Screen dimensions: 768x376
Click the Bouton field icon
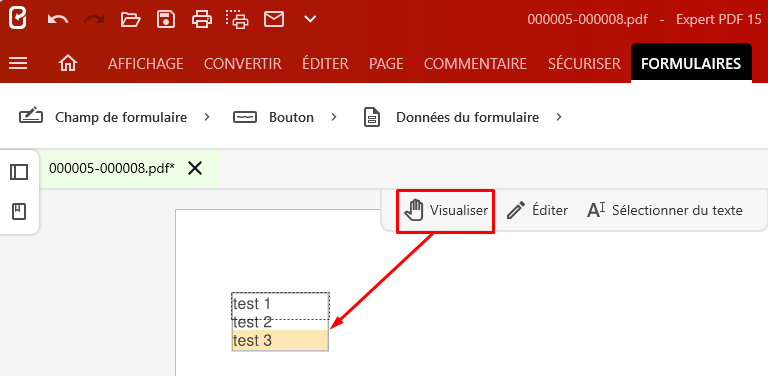coord(245,118)
